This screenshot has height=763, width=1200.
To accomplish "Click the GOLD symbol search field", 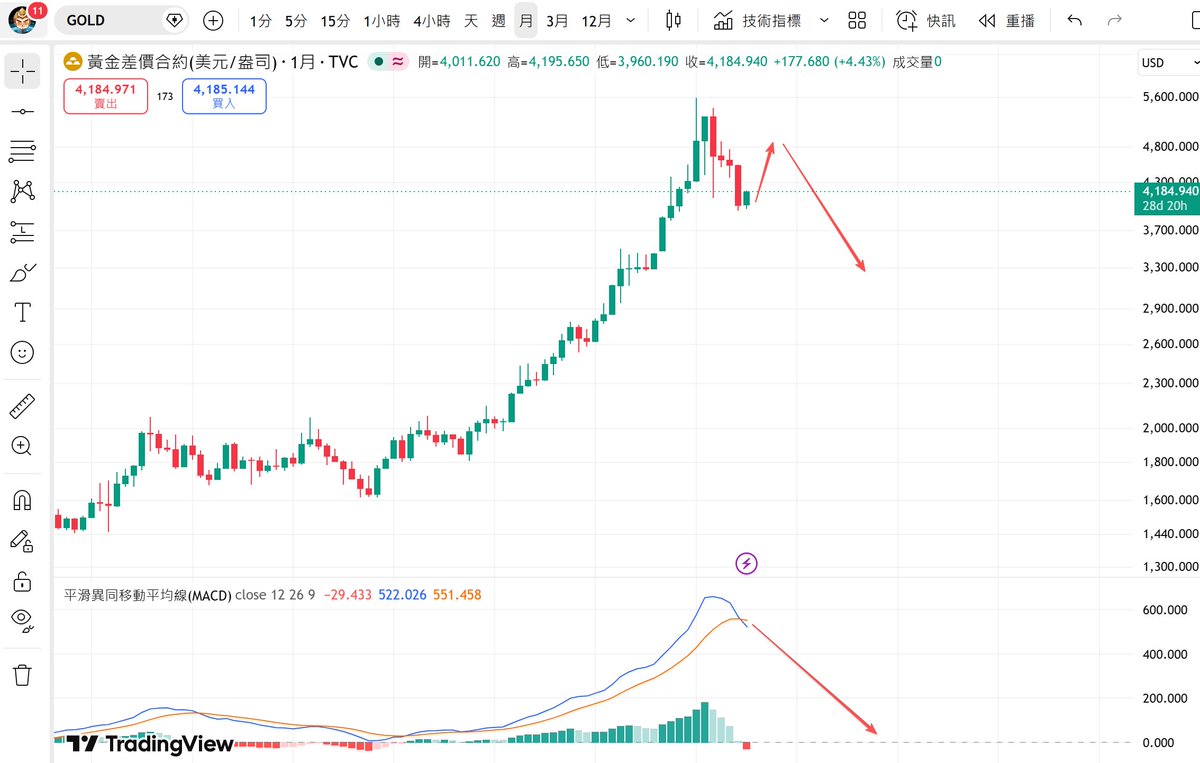I will 122,20.
